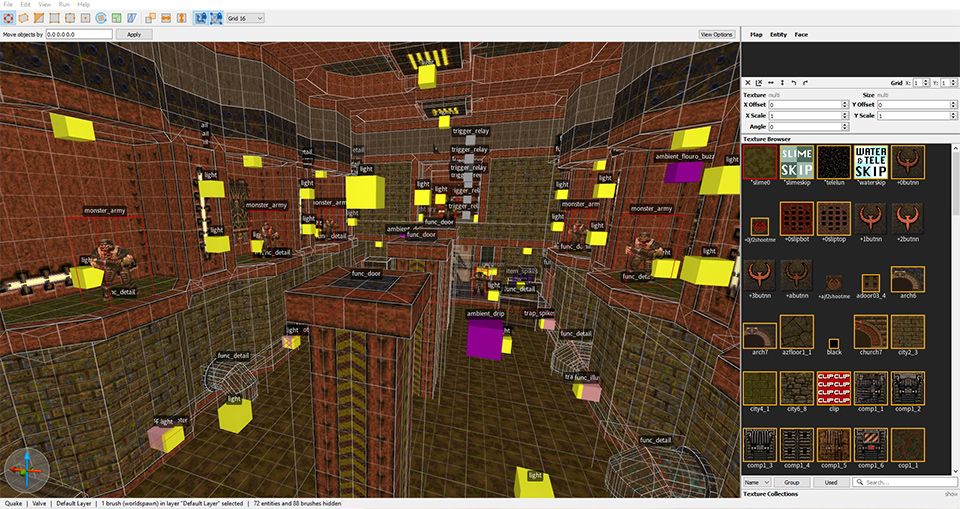Open the Run menu

pyautogui.click(x=64, y=4)
